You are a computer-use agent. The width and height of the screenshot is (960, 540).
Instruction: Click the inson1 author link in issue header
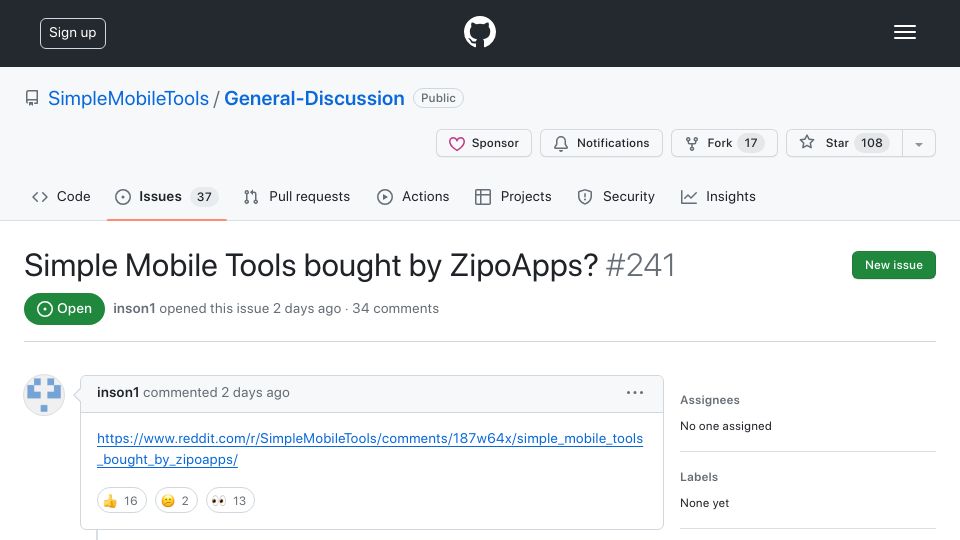(x=134, y=309)
